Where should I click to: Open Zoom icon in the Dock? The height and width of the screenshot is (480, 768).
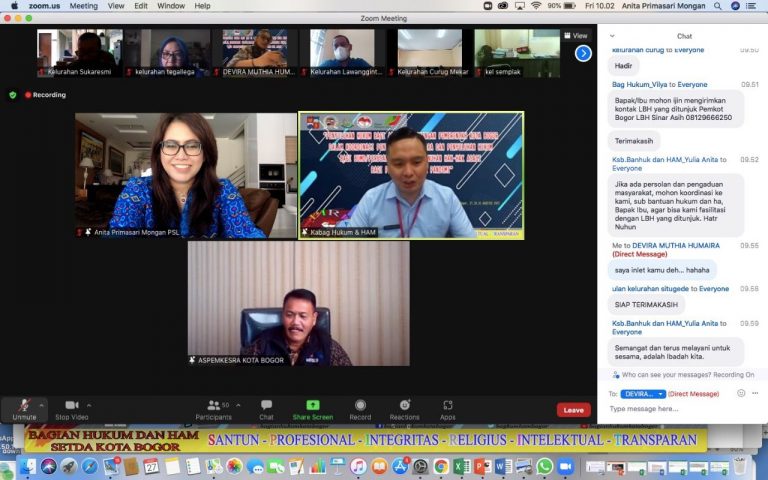pyautogui.click(x=565, y=466)
